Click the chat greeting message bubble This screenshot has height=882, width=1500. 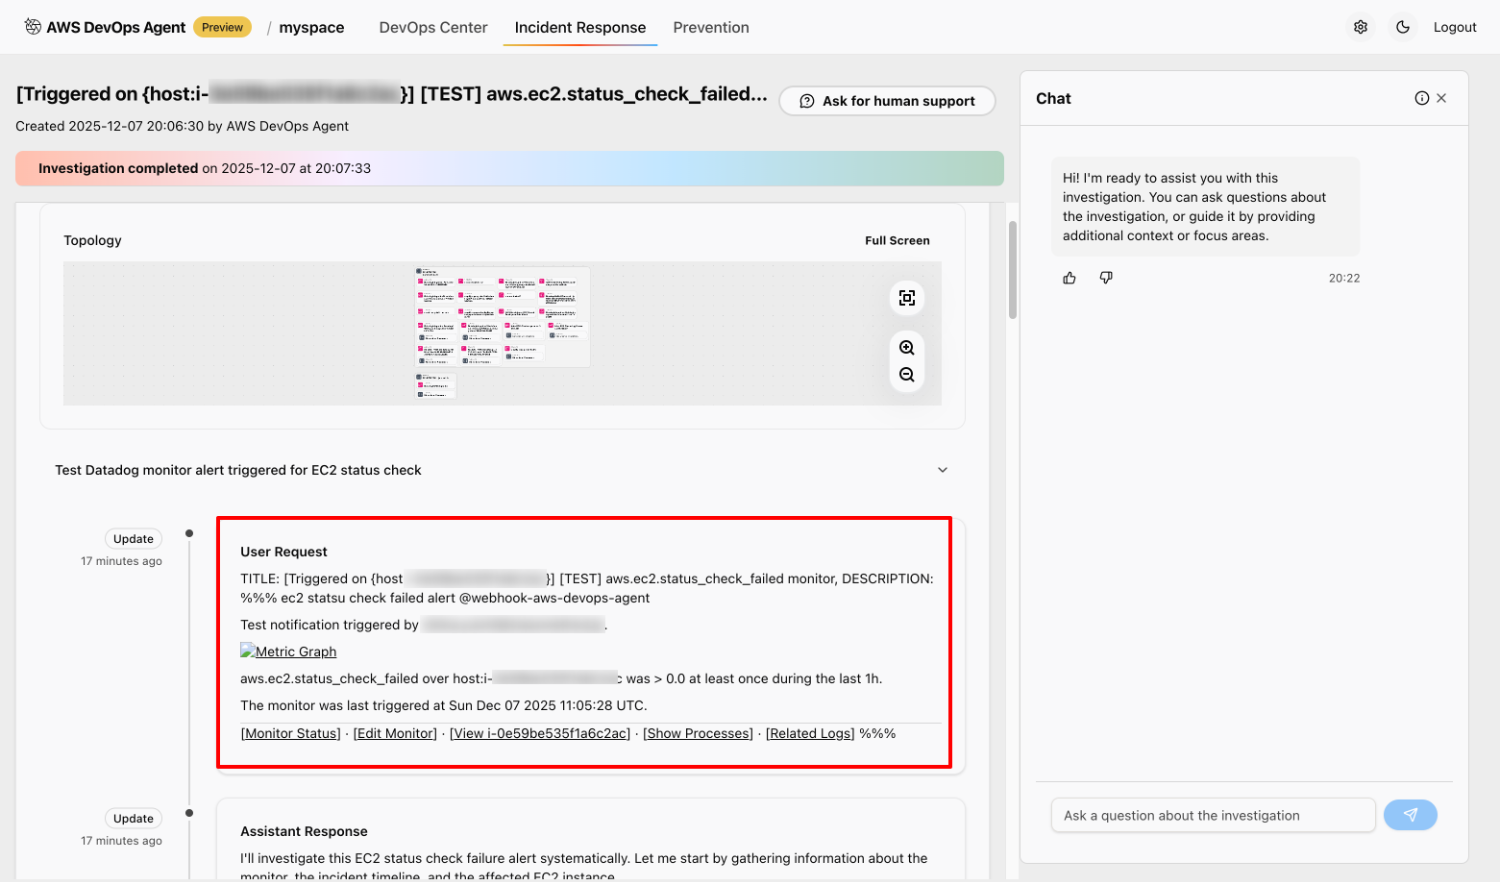tap(1205, 207)
